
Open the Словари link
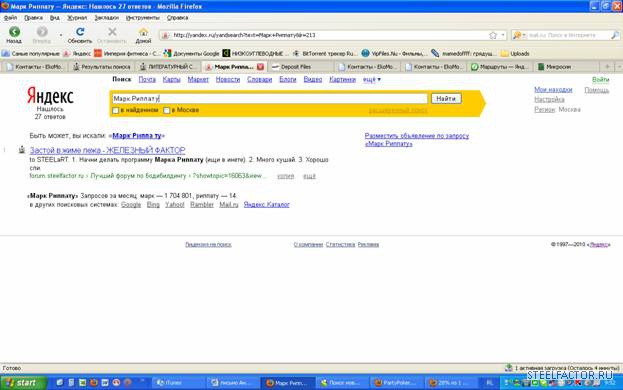tap(259, 79)
